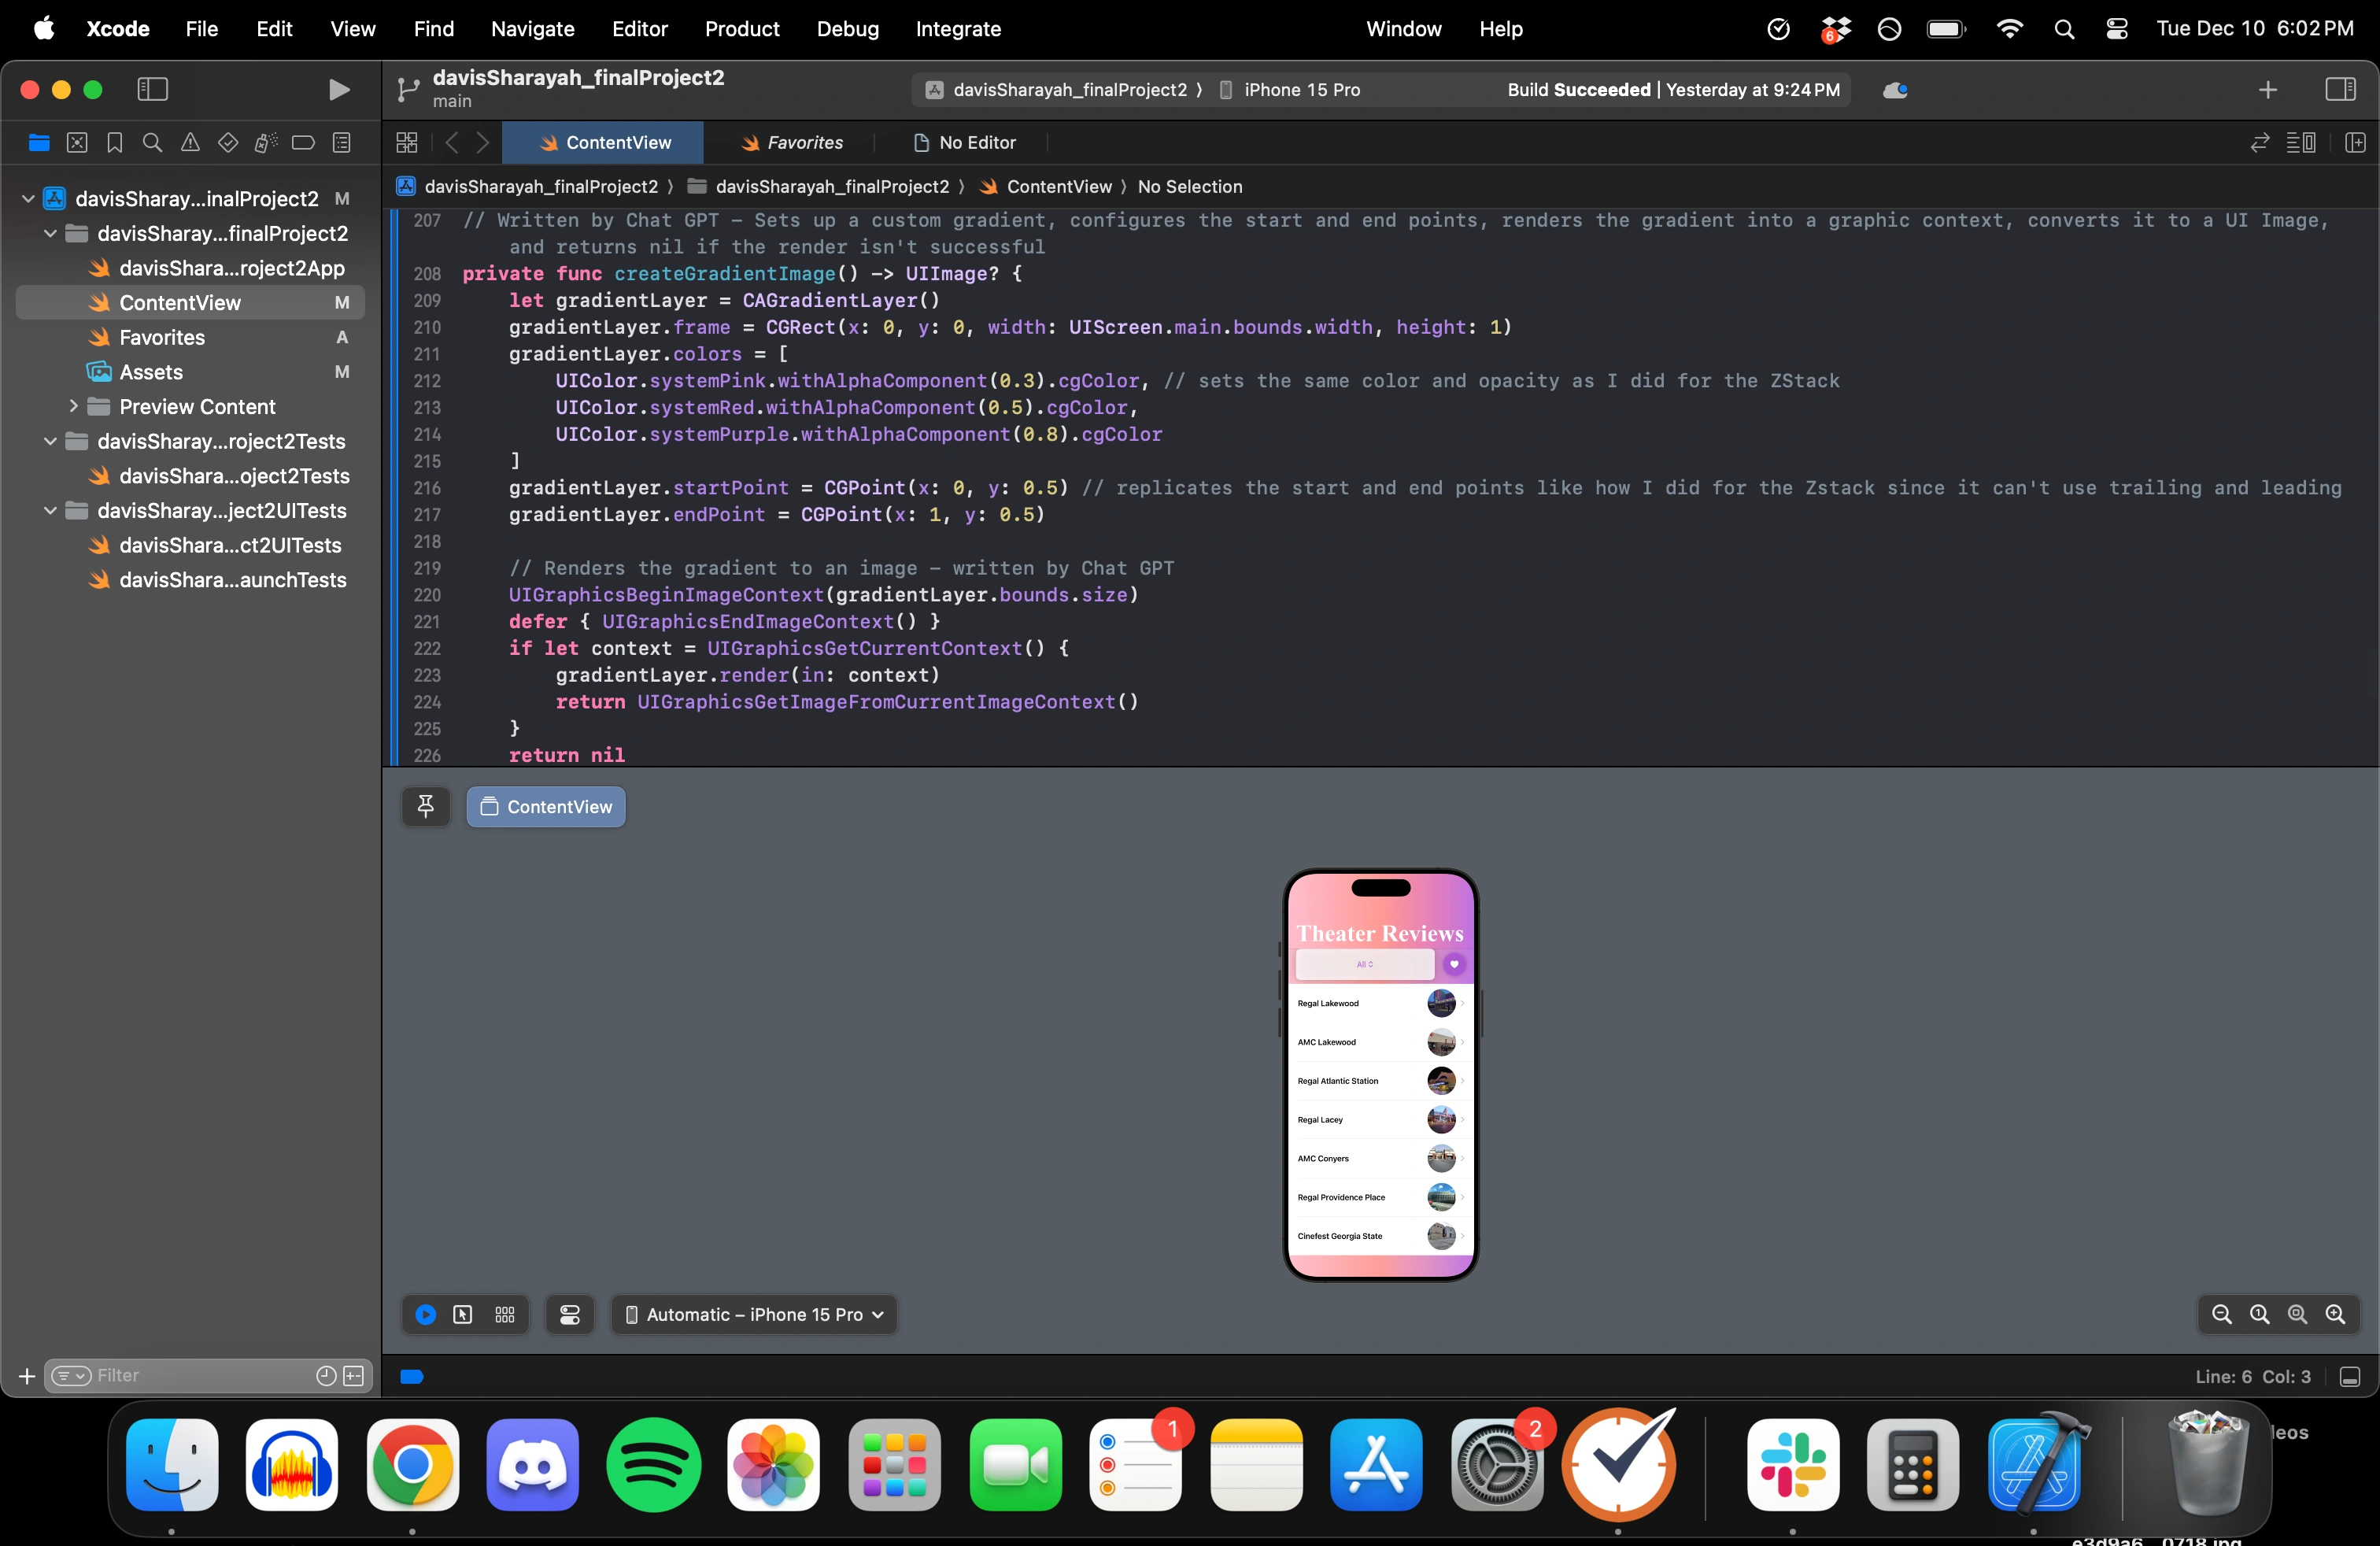2380x1546 pixels.
Task: Collapse the davisSharay...roject2Tests group
Action: 50,442
